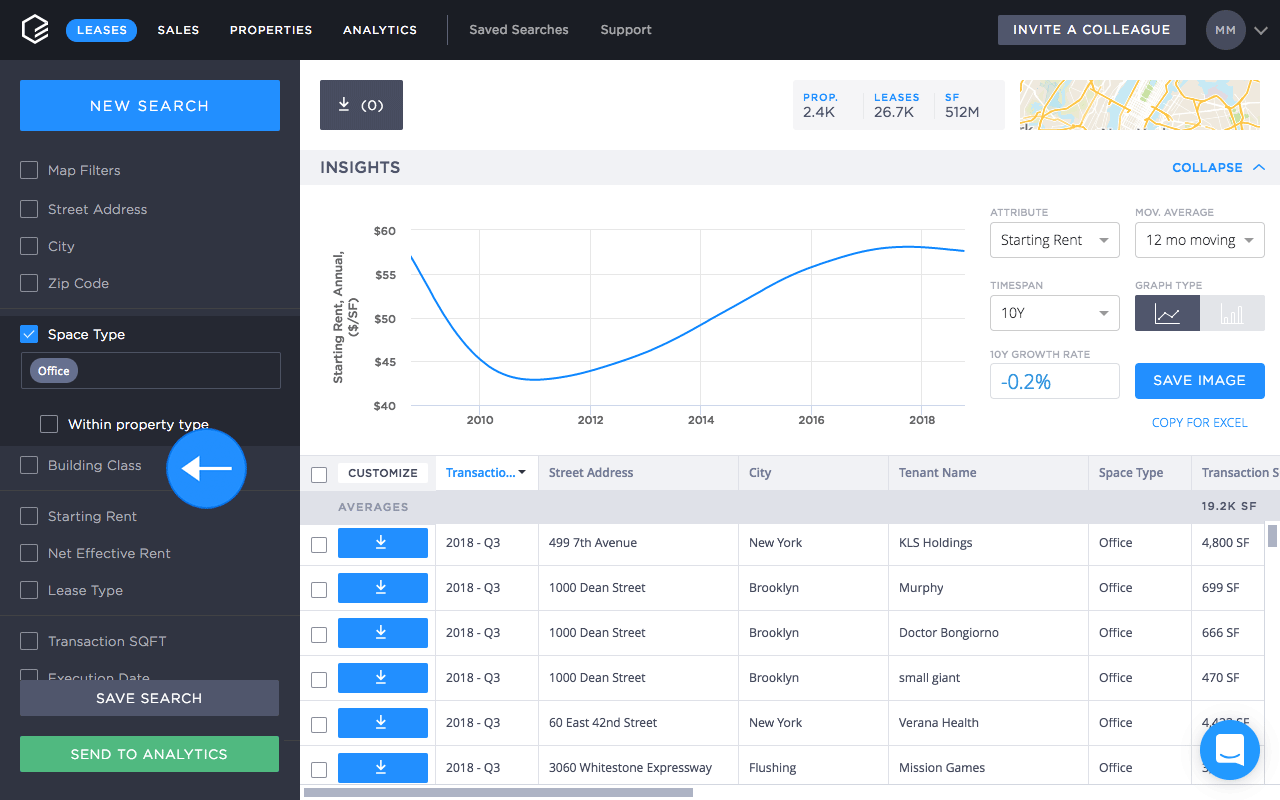This screenshot has height=800, width=1280.
Task: Click the download selected comps button
Action: 361,105
